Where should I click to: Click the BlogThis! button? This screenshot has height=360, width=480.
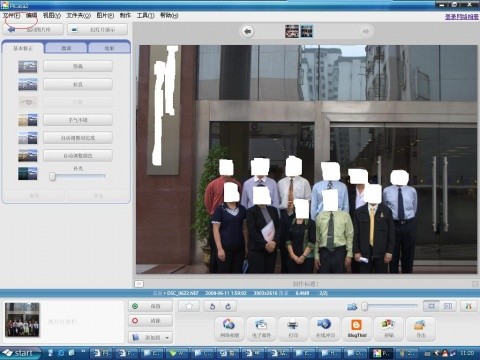click(357, 328)
